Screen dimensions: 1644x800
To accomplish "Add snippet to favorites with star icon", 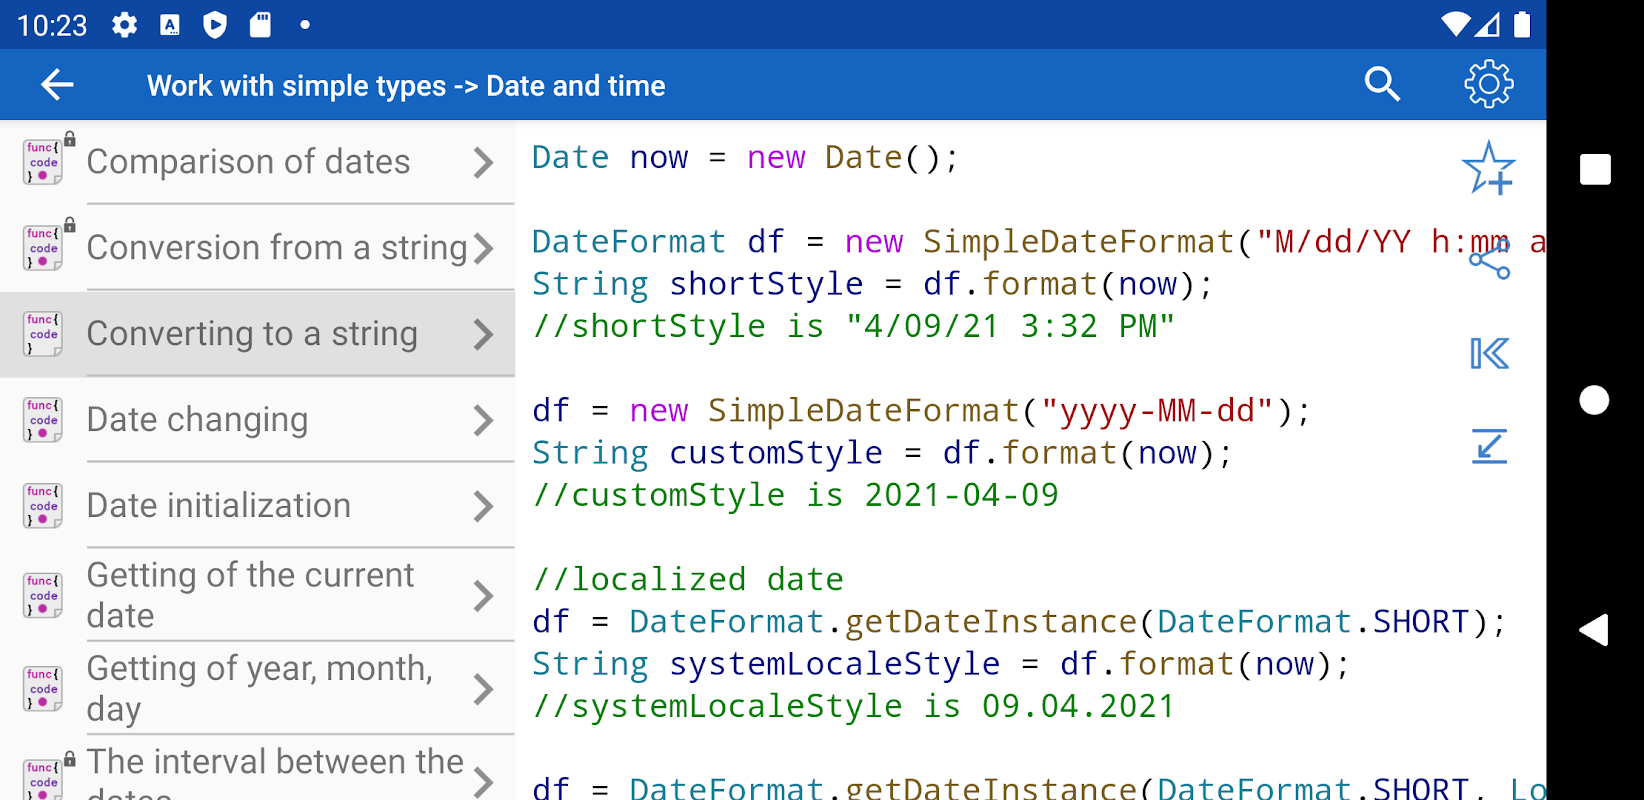I will [x=1488, y=168].
